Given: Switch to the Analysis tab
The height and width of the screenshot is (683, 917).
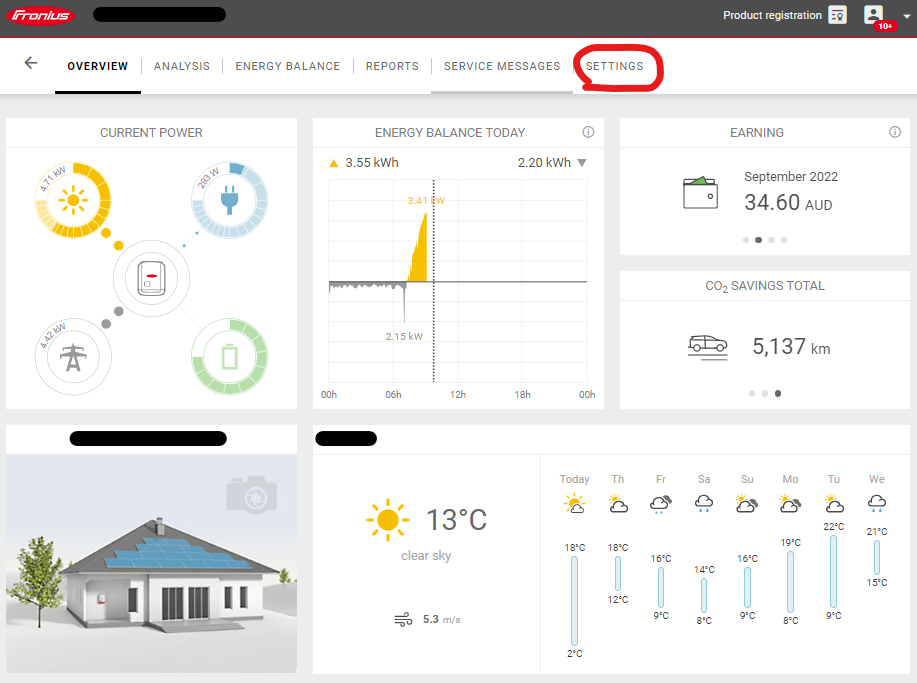Looking at the screenshot, I should coord(182,66).
